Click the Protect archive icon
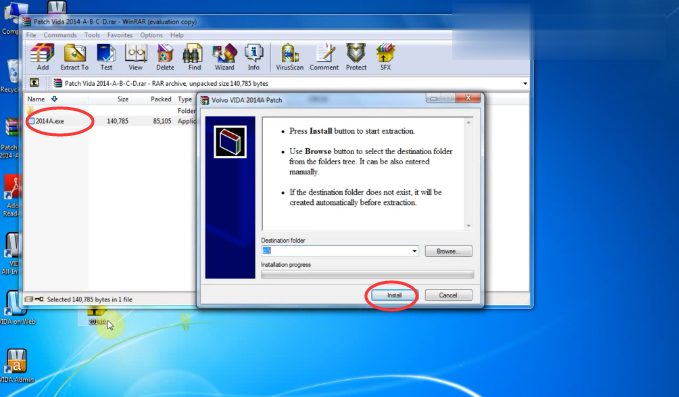The height and width of the screenshot is (397, 679). click(x=356, y=57)
